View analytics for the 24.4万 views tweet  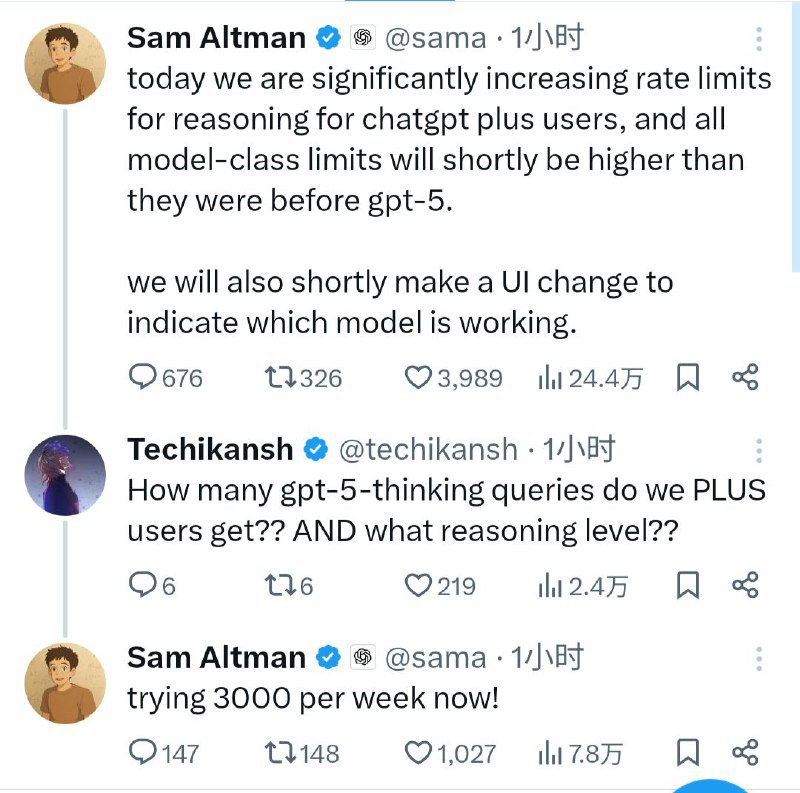click(x=550, y=378)
